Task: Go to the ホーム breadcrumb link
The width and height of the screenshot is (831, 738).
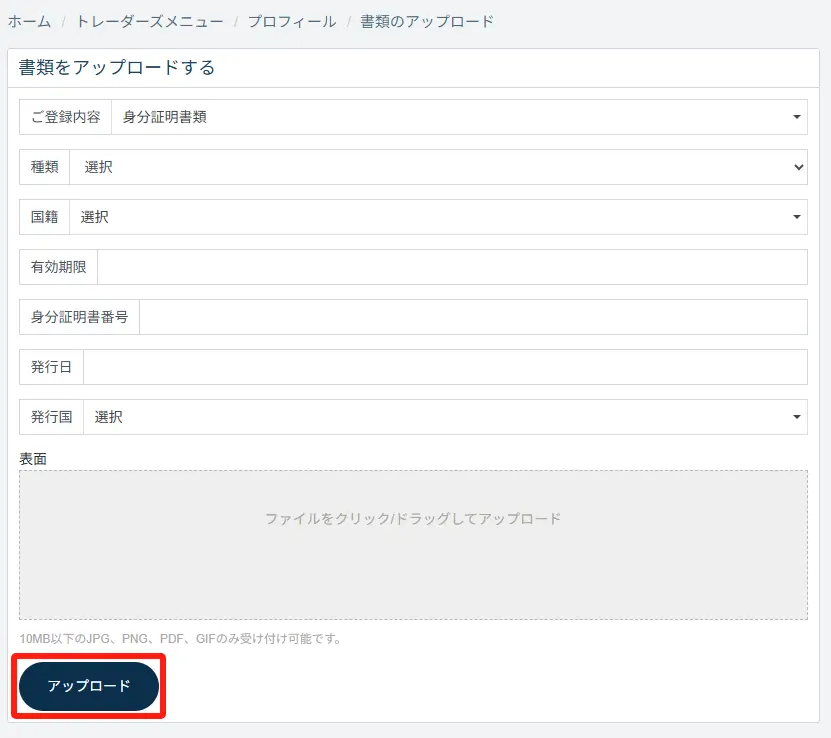Action: point(29,21)
